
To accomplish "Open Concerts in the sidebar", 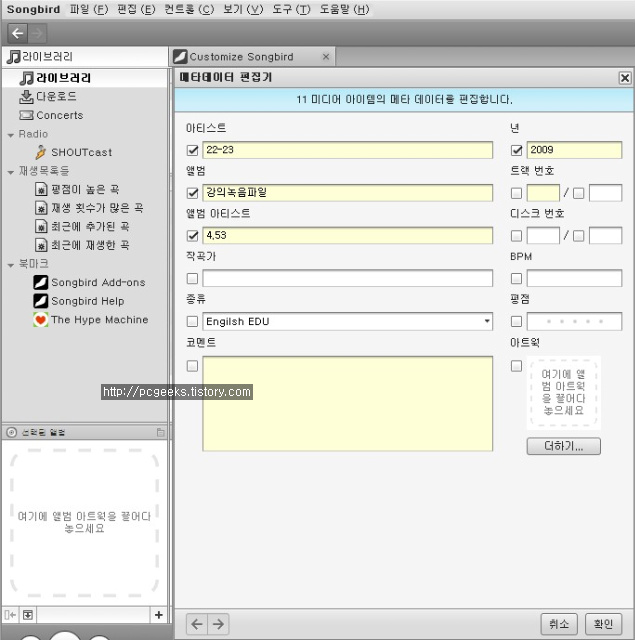I will coord(51,115).
